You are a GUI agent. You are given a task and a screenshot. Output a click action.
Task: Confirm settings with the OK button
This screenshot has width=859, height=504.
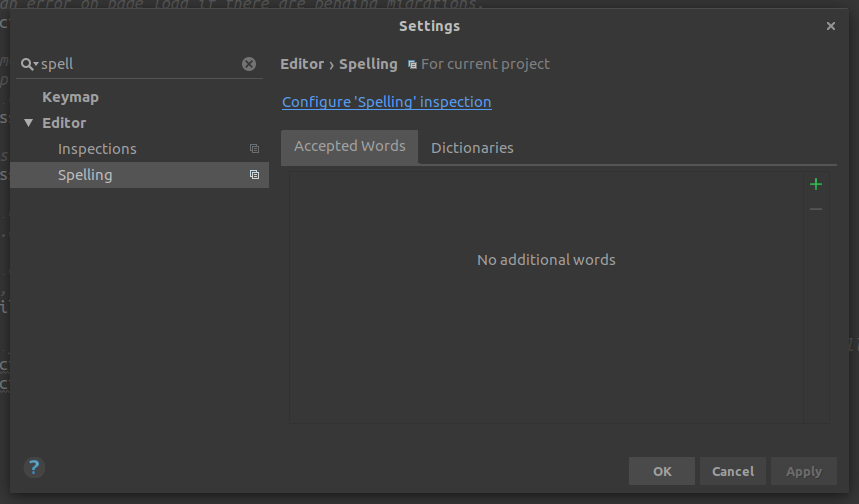662,471
